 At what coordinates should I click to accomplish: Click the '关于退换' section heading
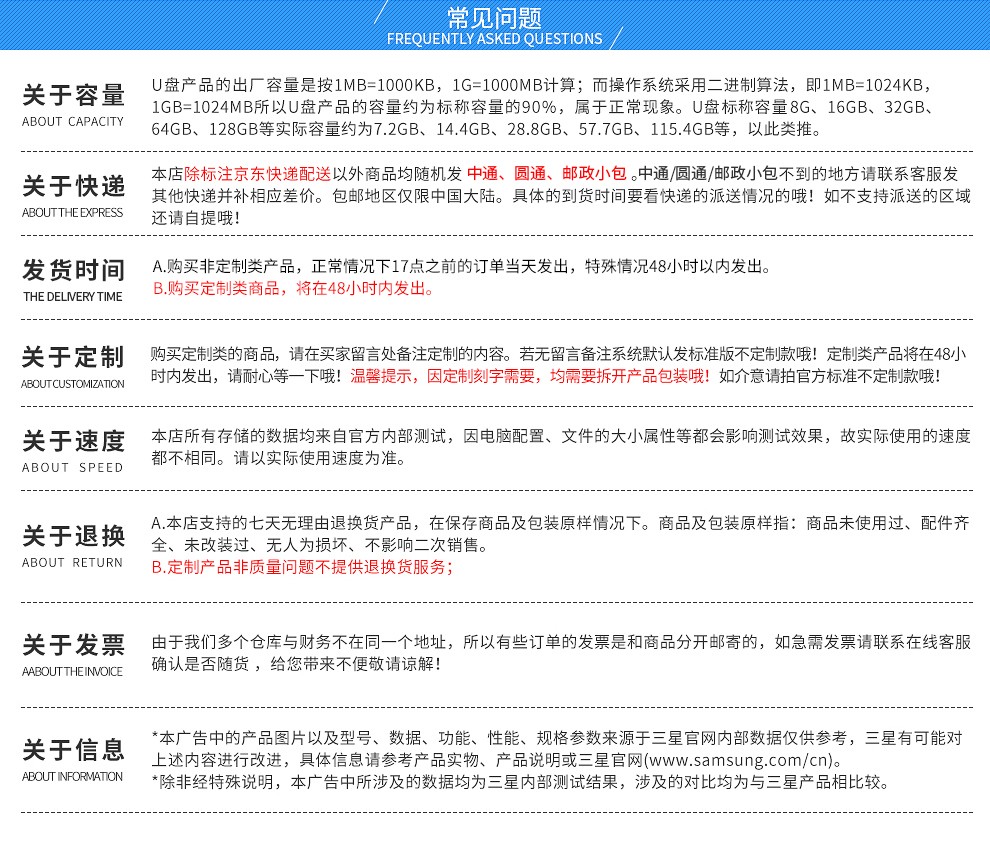(73, 536)
